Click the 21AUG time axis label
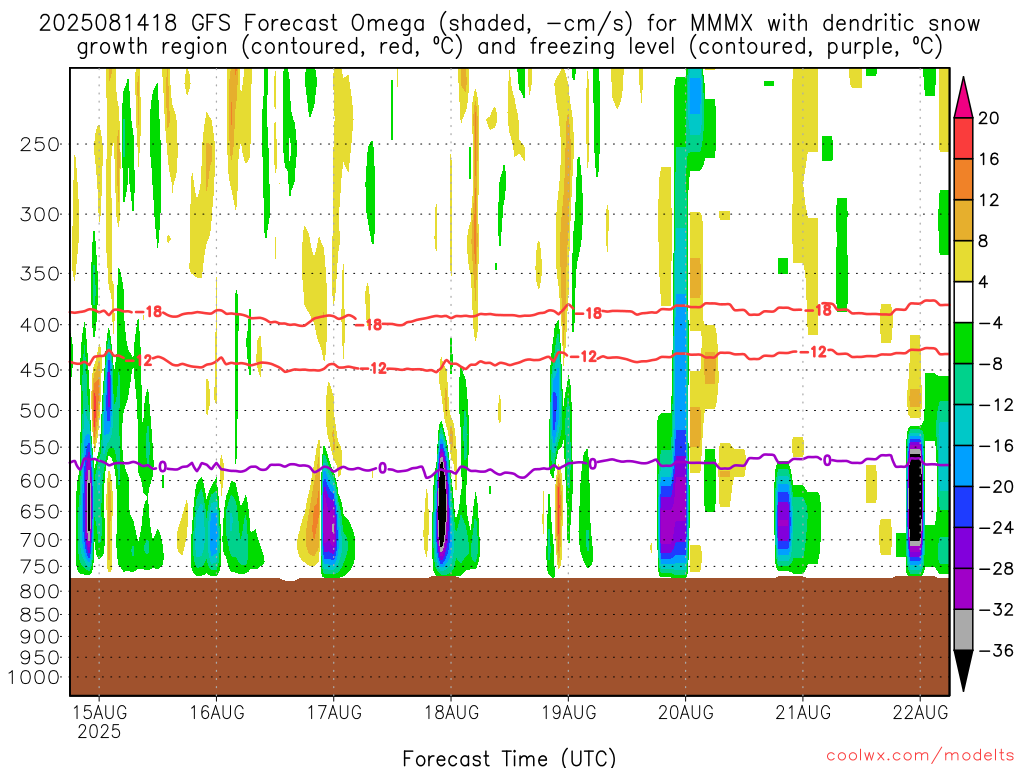1024x768 pixels. pos(803,712)
